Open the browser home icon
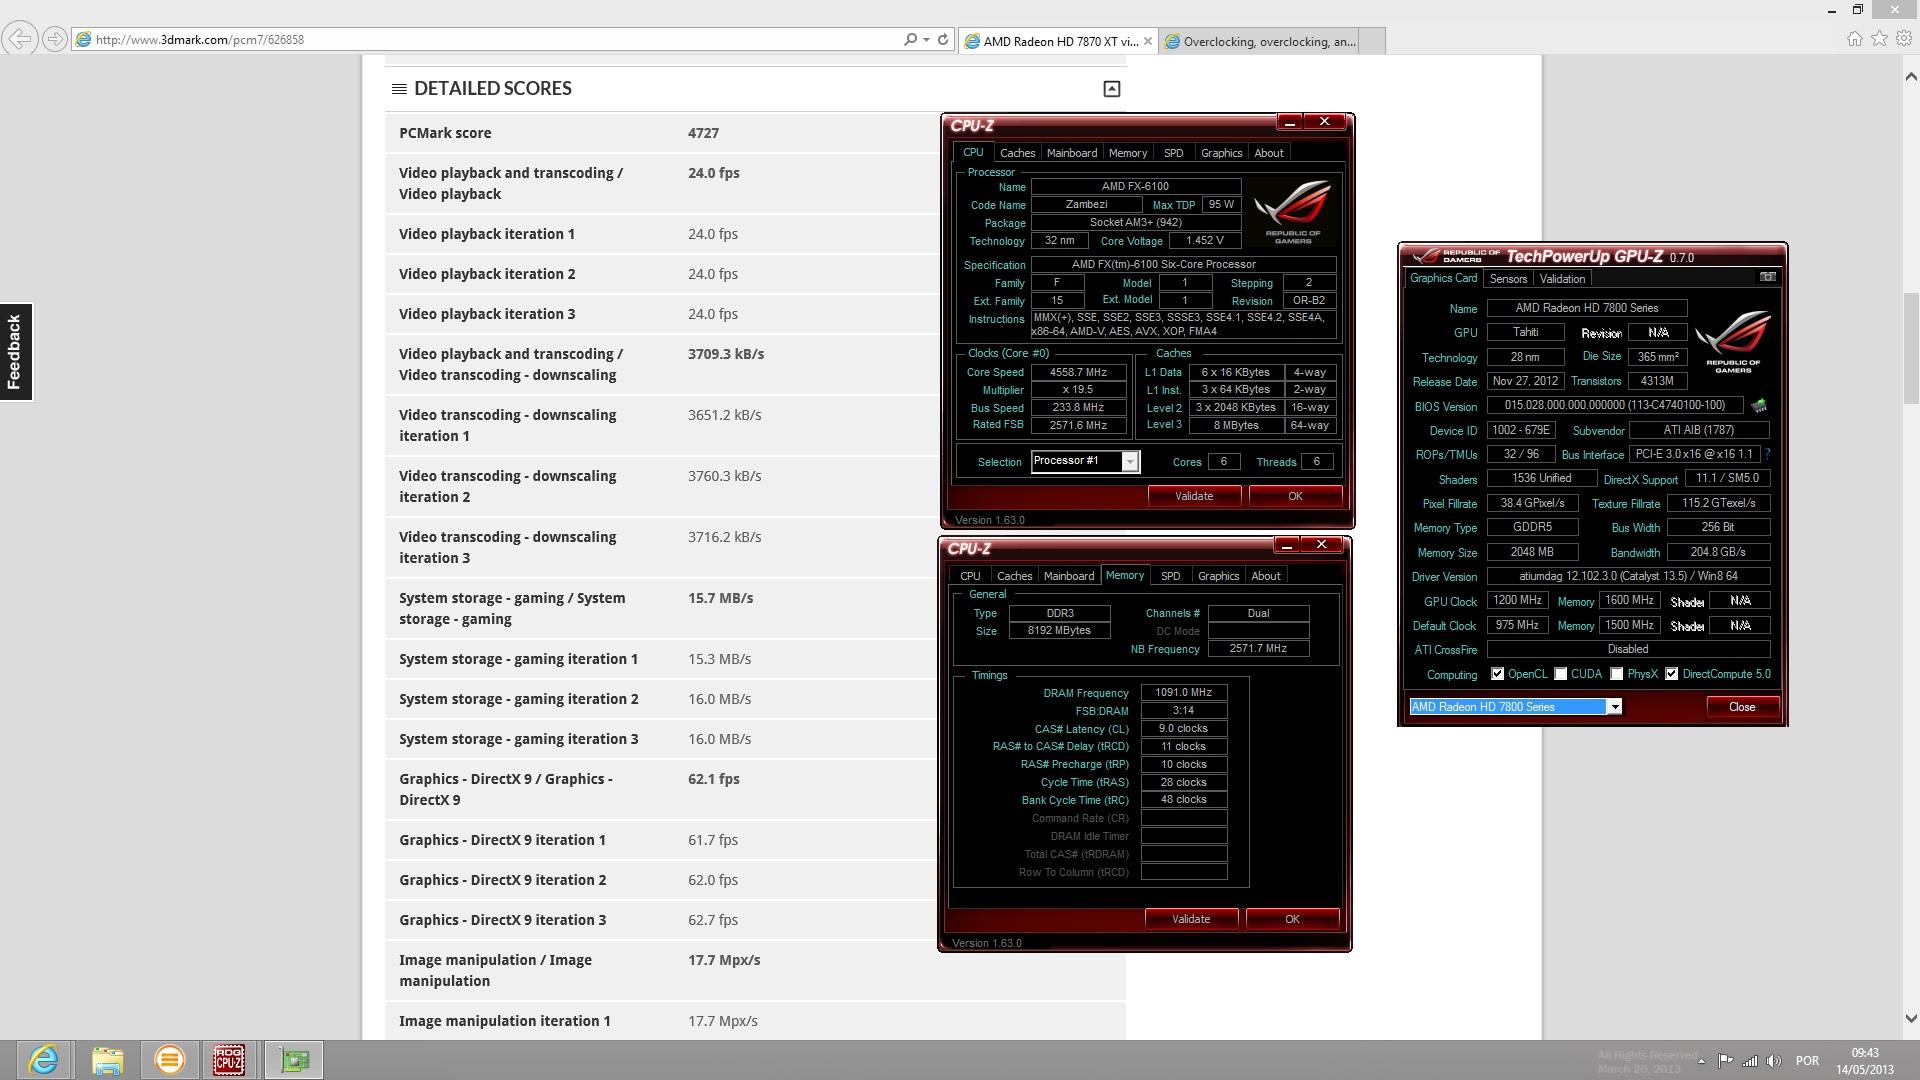The height and width of the screenshot is (1080, 1920). click(x=1854, y=39)
